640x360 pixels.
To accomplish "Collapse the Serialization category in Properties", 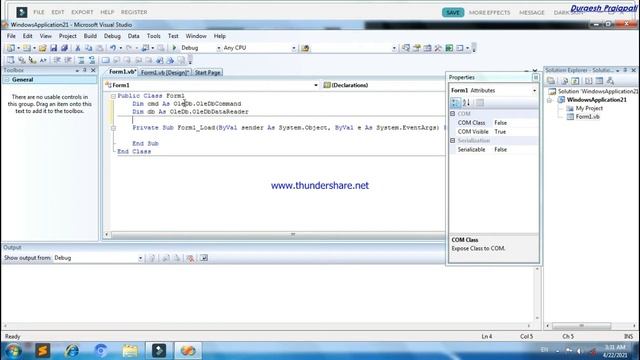I will click(453, 140).
